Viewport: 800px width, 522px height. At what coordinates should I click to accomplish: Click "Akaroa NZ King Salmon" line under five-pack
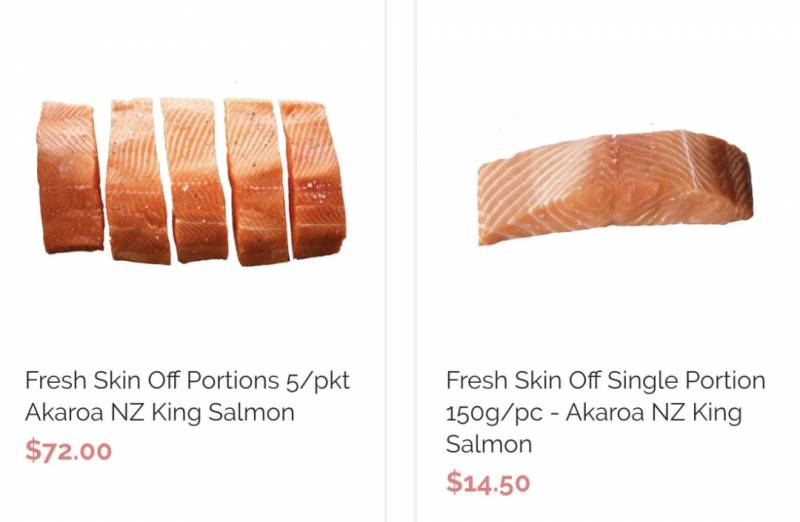coord(160,413)
